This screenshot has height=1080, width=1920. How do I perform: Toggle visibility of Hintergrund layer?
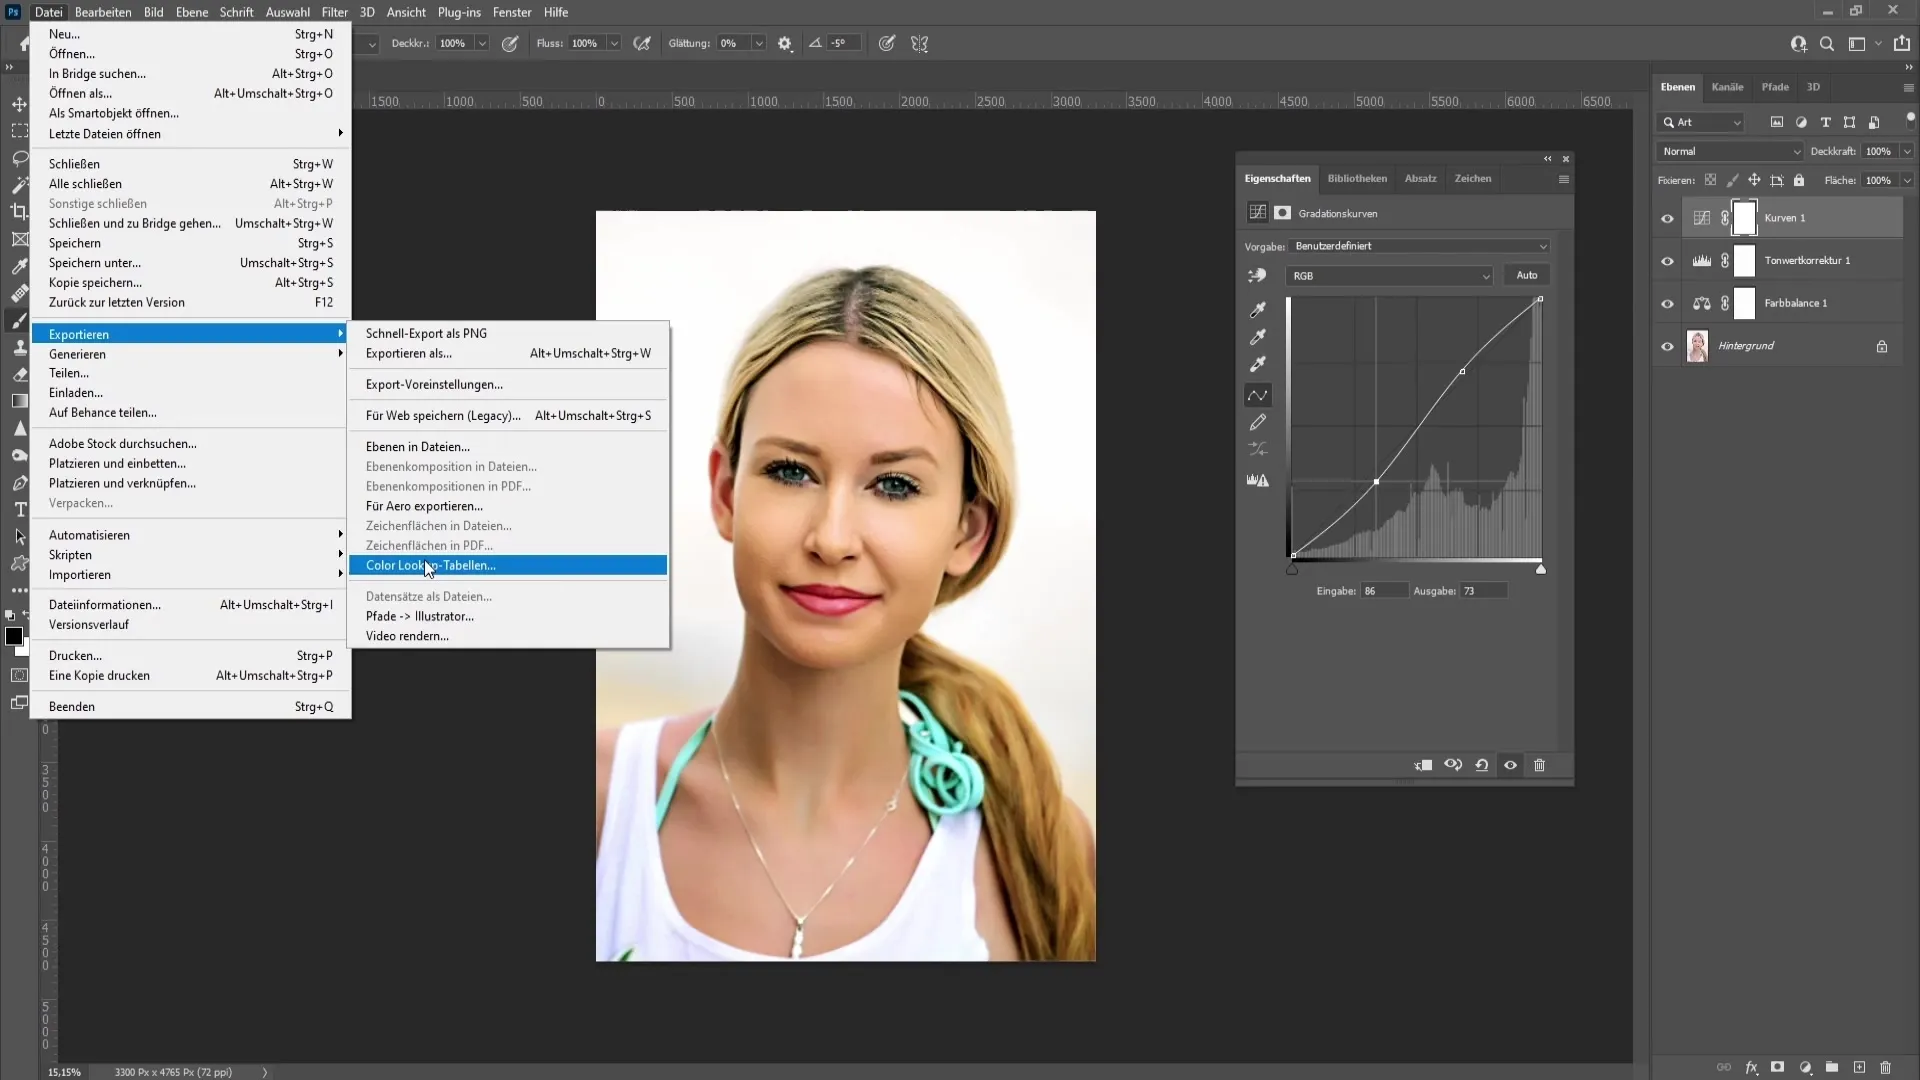pos(1667,345)
